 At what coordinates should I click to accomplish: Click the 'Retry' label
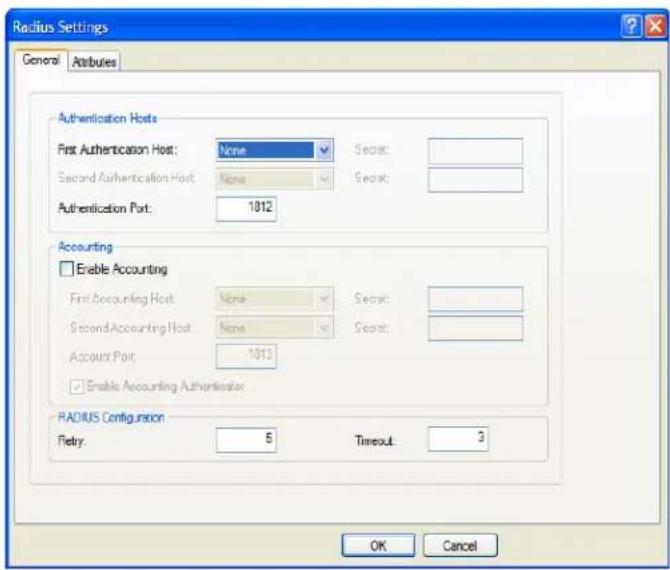71,441
